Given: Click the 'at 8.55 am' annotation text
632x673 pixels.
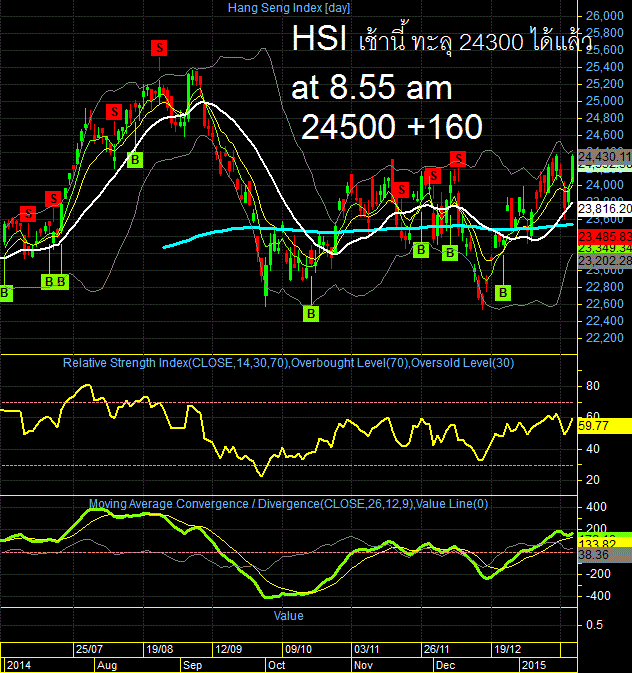Looking at the screenshot, I should point(372,88).
